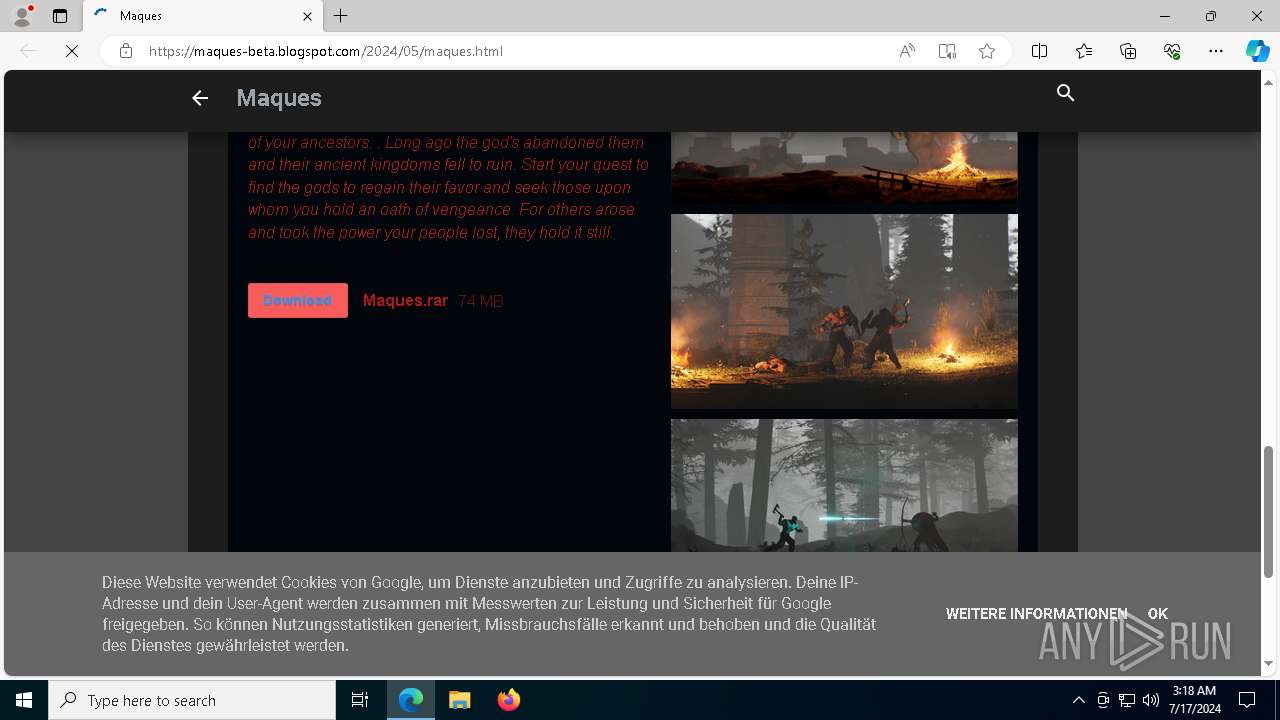Image resolution: width=1280 pixels, height=720 pixels.
Task: Open the notification center icon
Action: [x=1247, y=700]
